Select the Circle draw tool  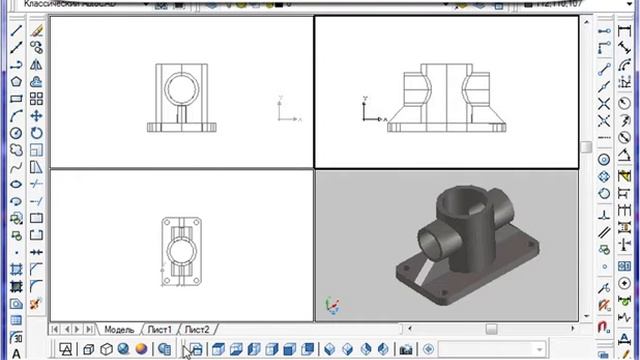point(16,133)
